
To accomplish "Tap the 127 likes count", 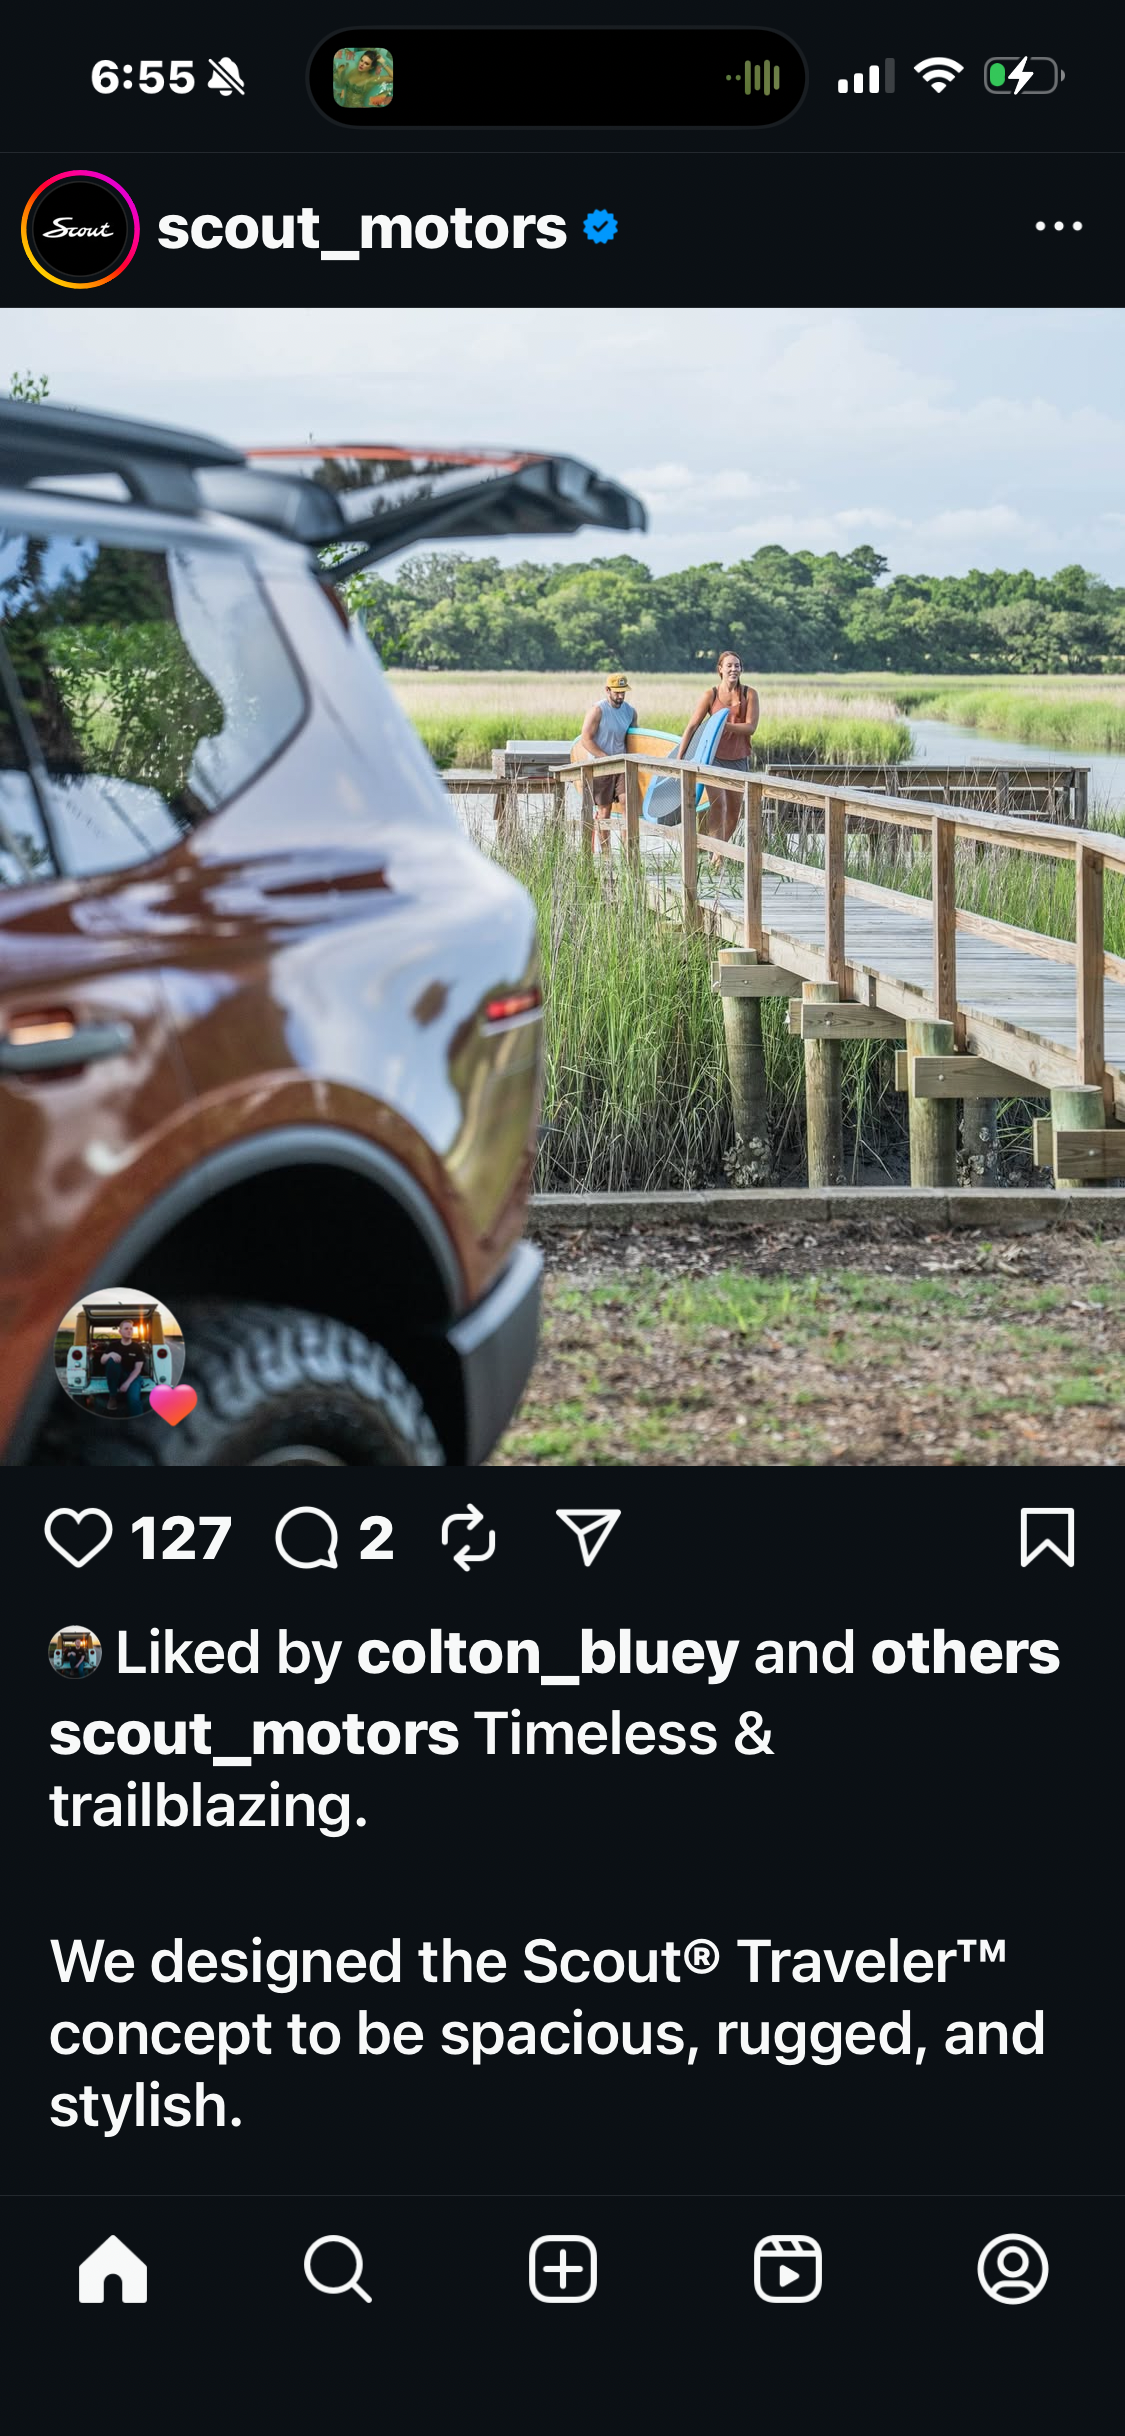I will click(x=181, y=1538).
